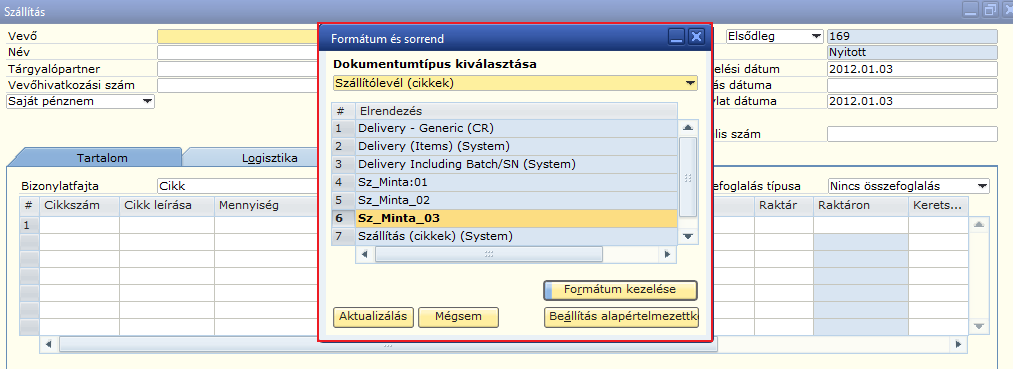Click the empty delivery date field
Image resolution: width=1013 pixels, height=369 pixels.
click(x=912, y=85)
